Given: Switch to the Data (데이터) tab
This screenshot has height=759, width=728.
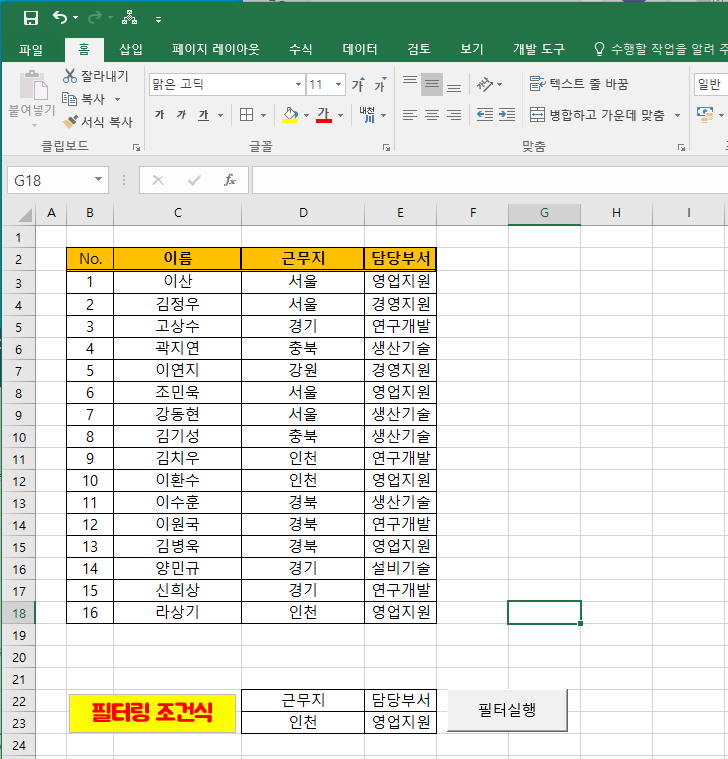Looking at the screenshot, I should (x=360, y=49).
